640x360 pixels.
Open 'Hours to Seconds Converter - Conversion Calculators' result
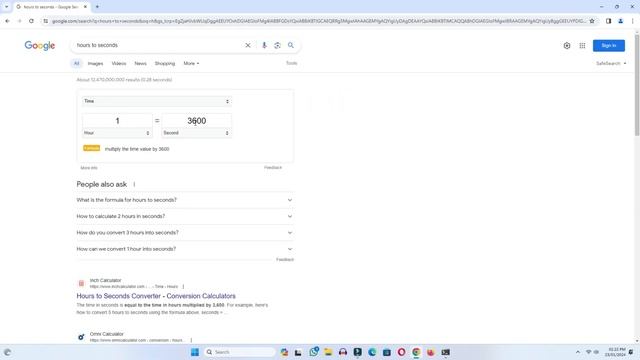click(156, 296)
